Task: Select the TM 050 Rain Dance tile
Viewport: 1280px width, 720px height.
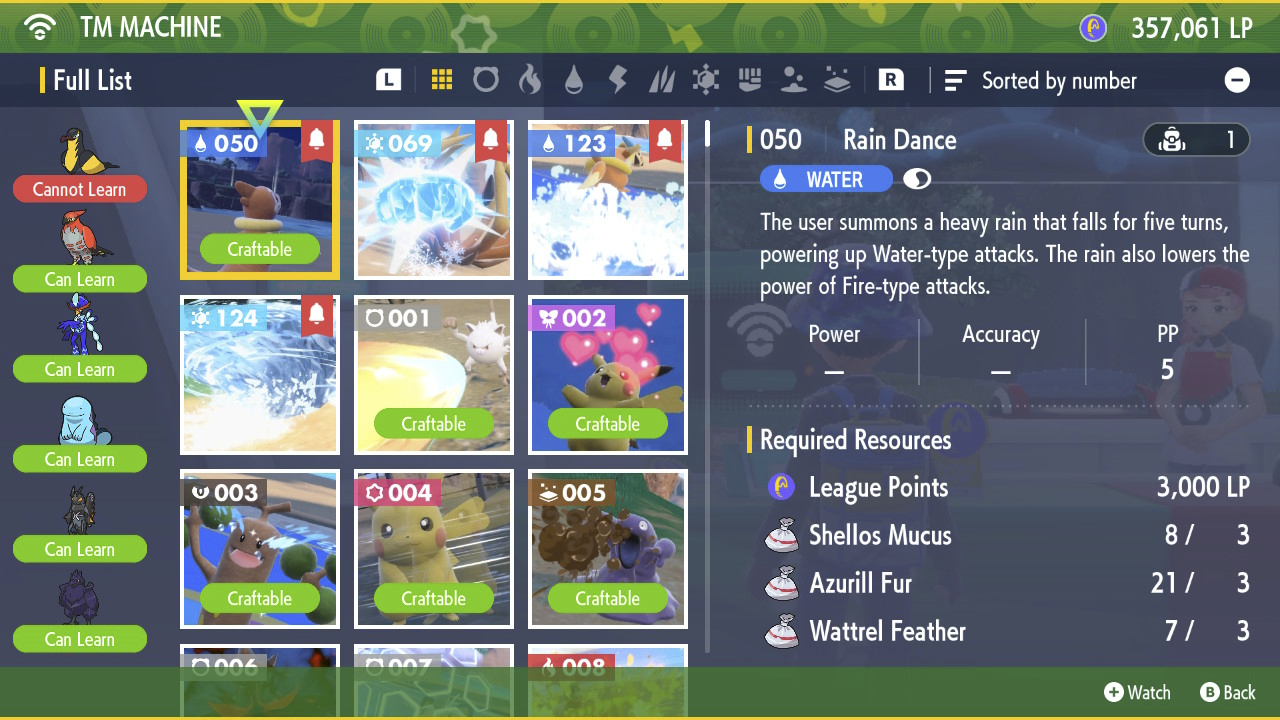Action: pyautogui.click(x=260, y=200)
